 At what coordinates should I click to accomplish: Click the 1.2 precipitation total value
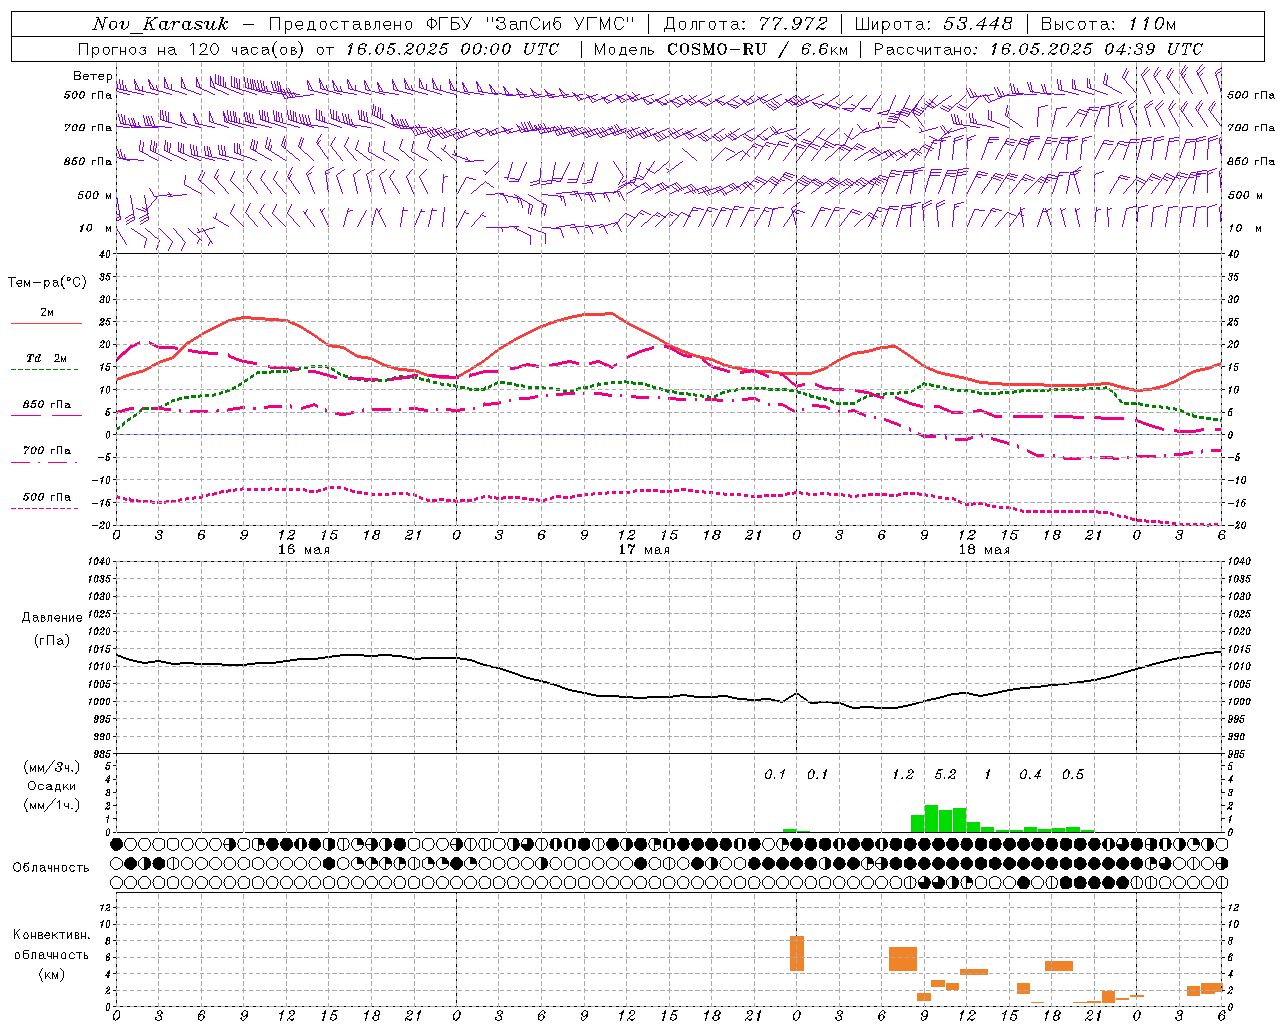(x=903, y=774)
